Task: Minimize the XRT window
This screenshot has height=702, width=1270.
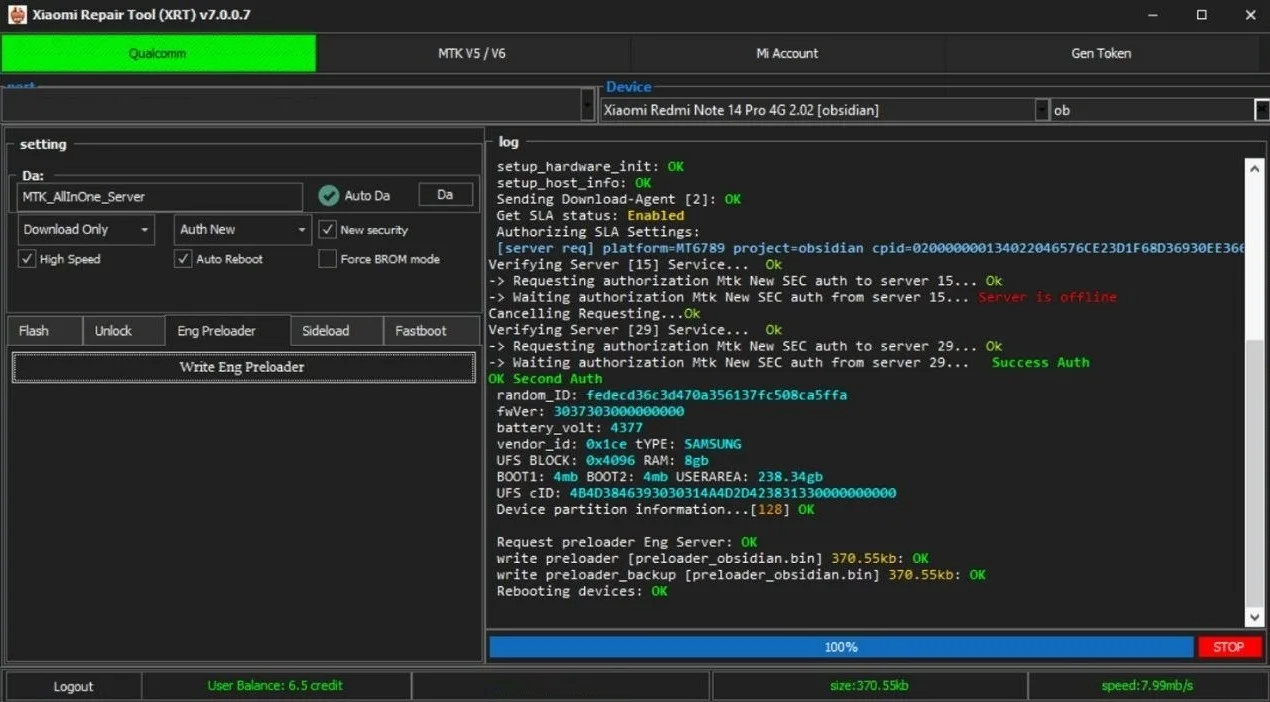Action: [1152, 15]
